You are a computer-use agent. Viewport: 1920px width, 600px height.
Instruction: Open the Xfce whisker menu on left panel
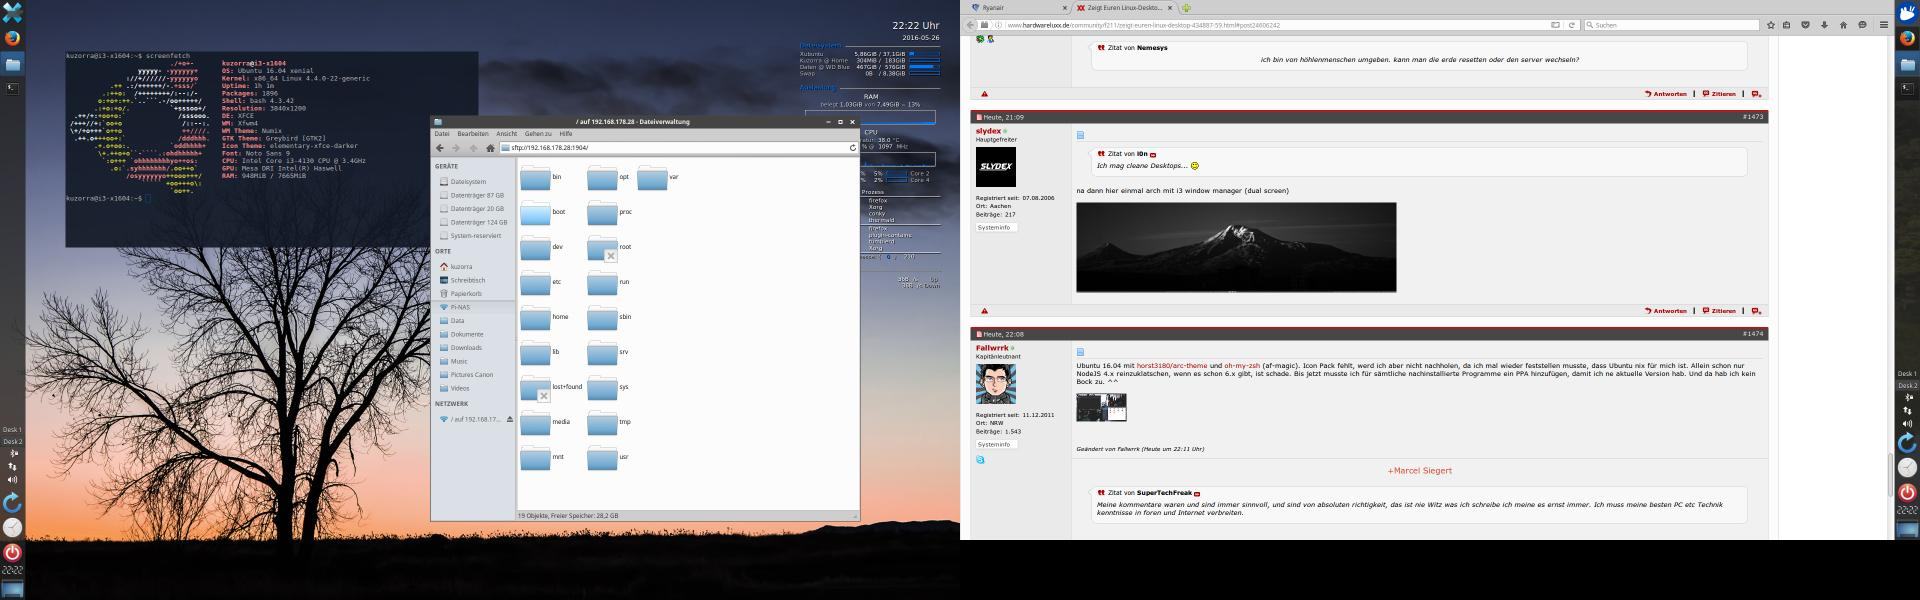point(12,12)
